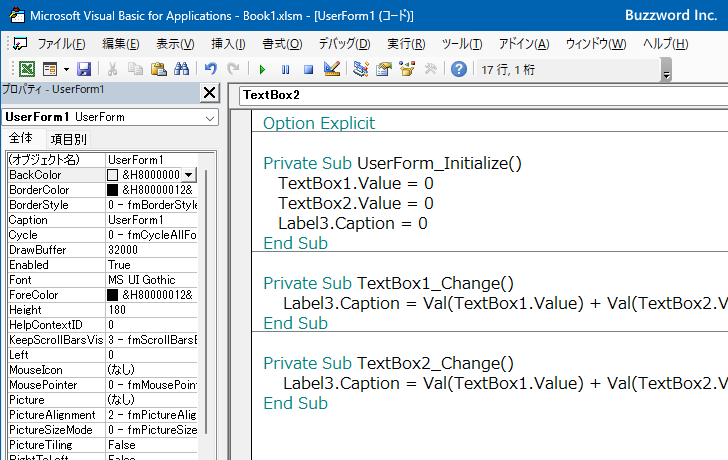Select the Font property MS UI Gothic
Viewport: 728px width, 460px height.
(103, 280)
